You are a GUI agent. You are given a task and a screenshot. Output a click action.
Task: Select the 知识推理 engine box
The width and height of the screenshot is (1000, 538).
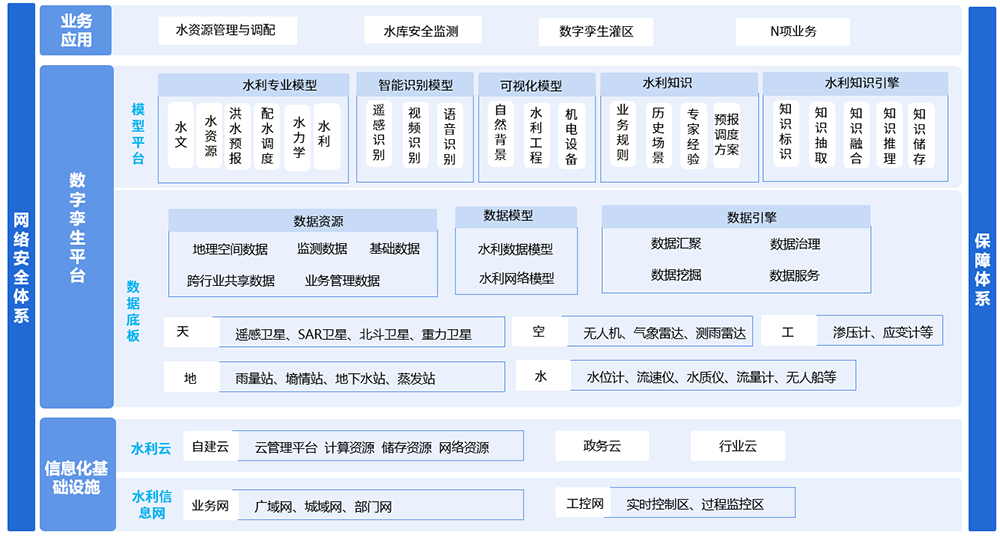889,135
